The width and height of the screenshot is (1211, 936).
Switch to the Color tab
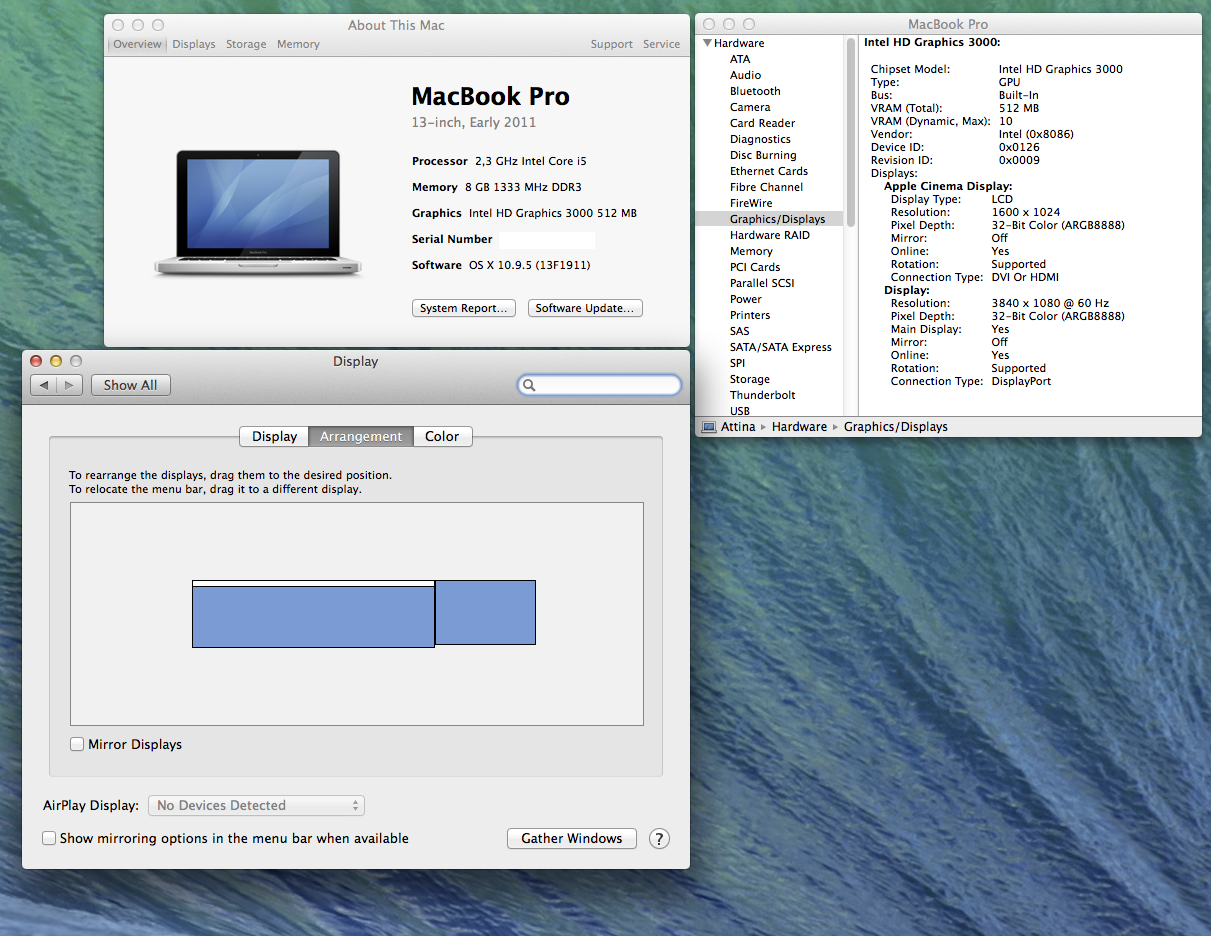point(442,436)
